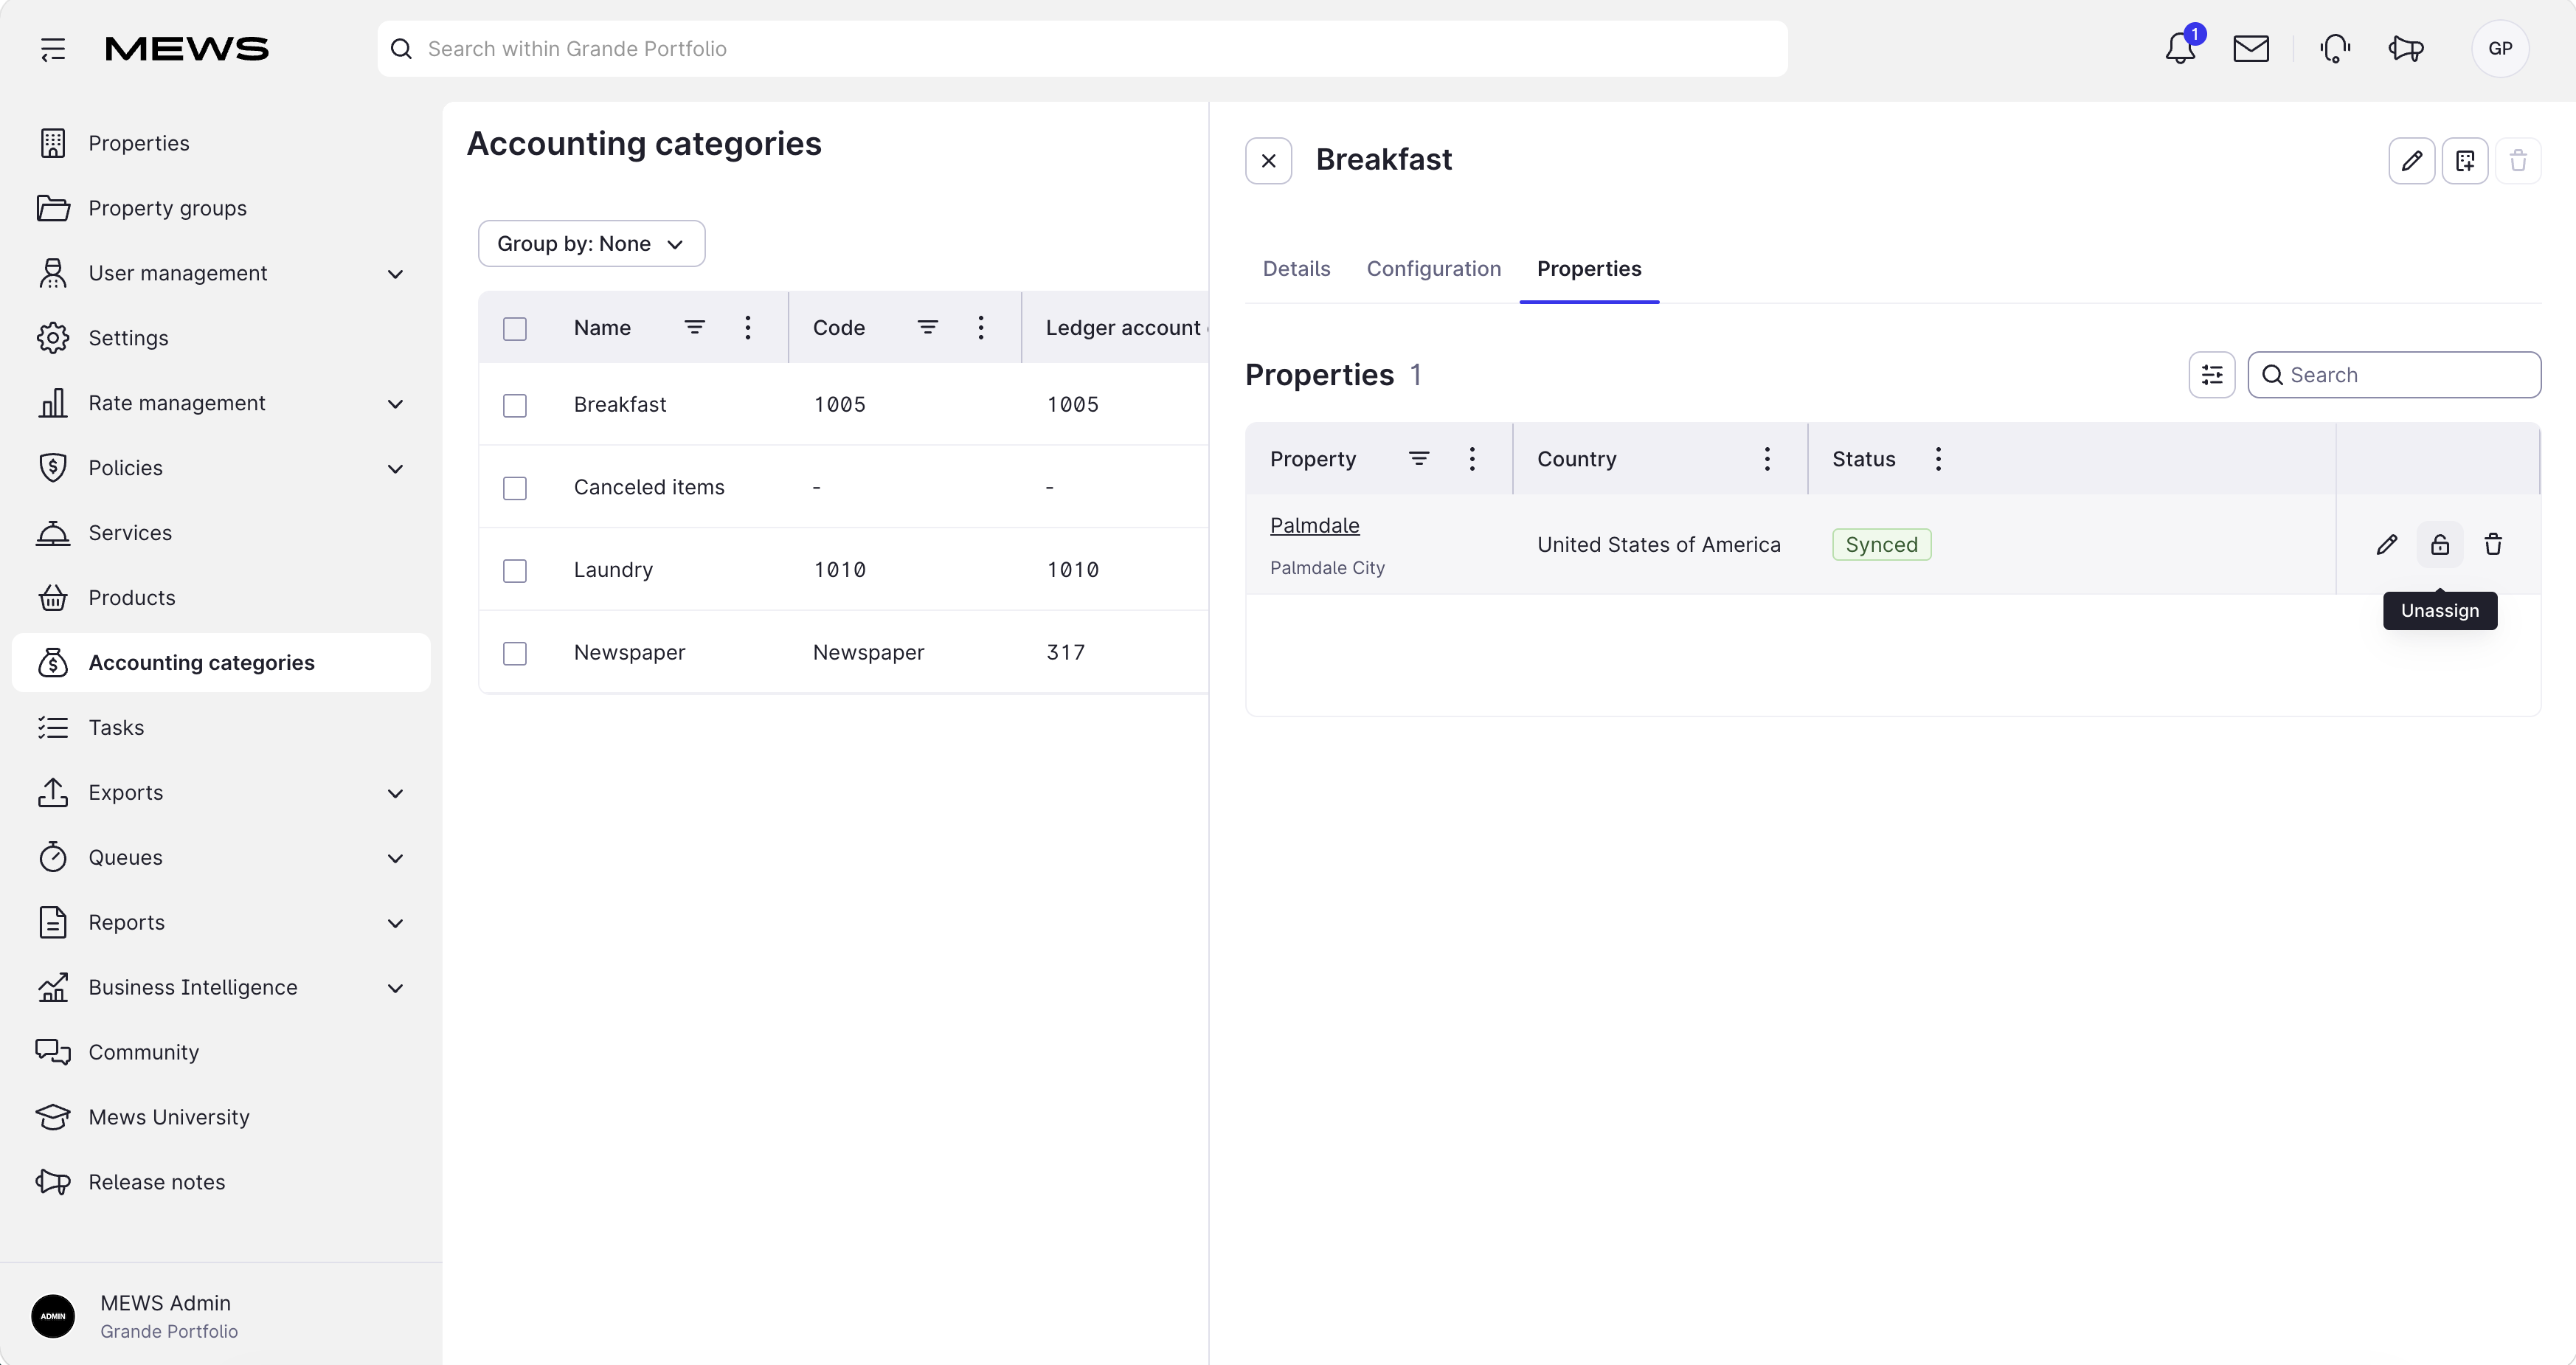Open the headset support icon
The width and height of the screenshot is (2576, 1365).
coord(2334,49)
